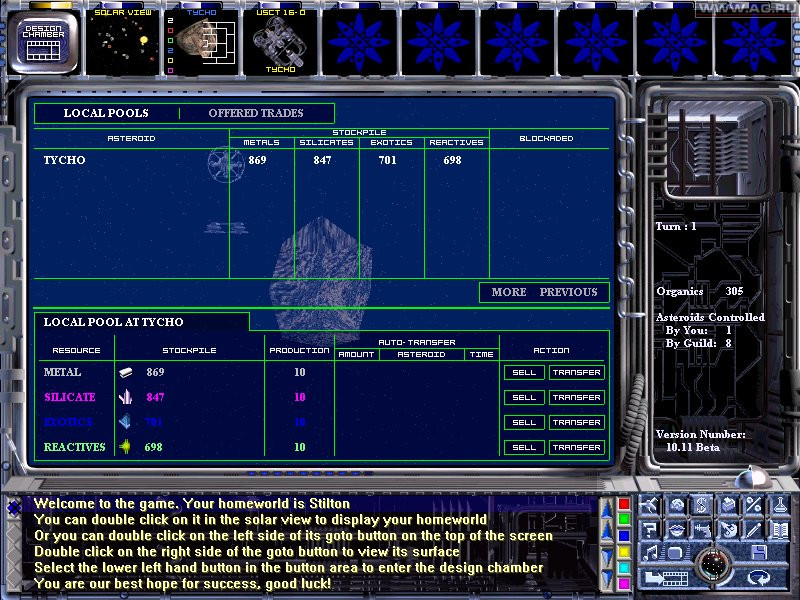Viewport: 800px width, 600px height.
Task: Click the ray gun weapons icon
Action: coord(702,530)
